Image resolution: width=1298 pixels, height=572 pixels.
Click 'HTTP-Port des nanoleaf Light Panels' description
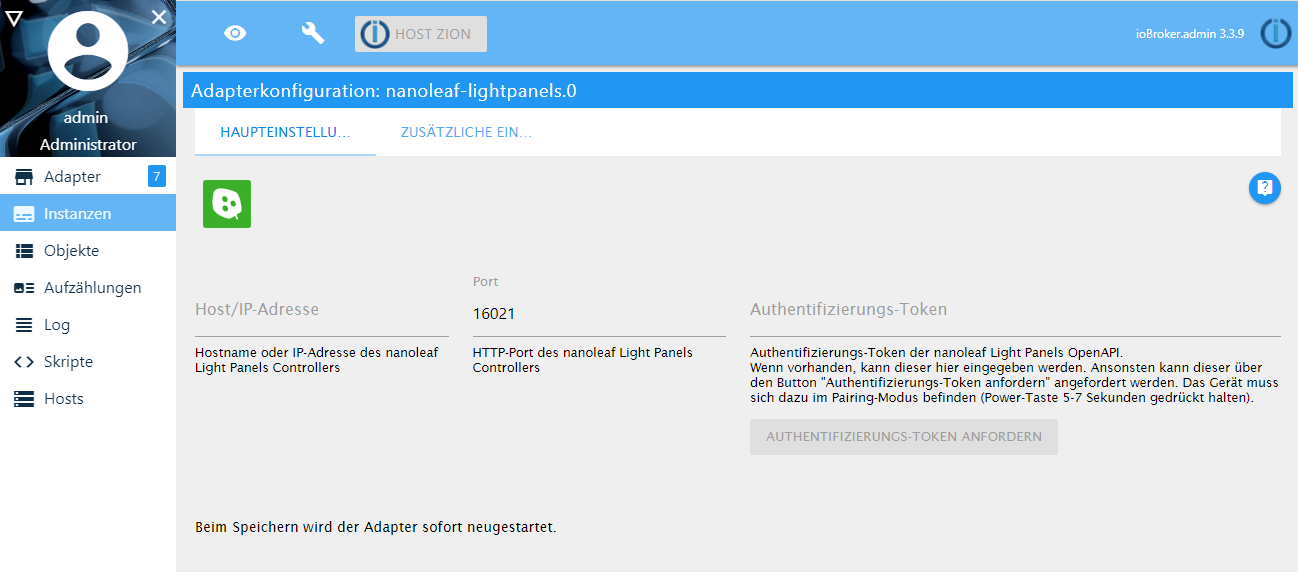click(583, 360)
